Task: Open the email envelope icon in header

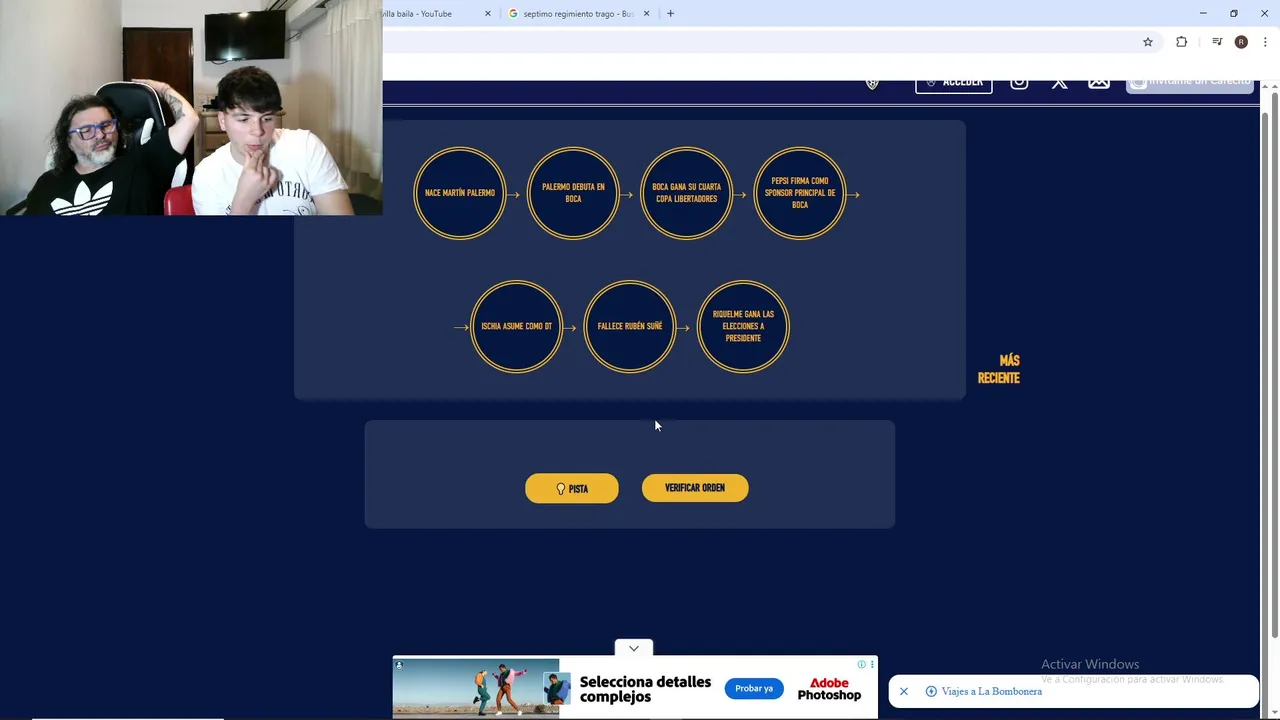Action: [1099, 83]
